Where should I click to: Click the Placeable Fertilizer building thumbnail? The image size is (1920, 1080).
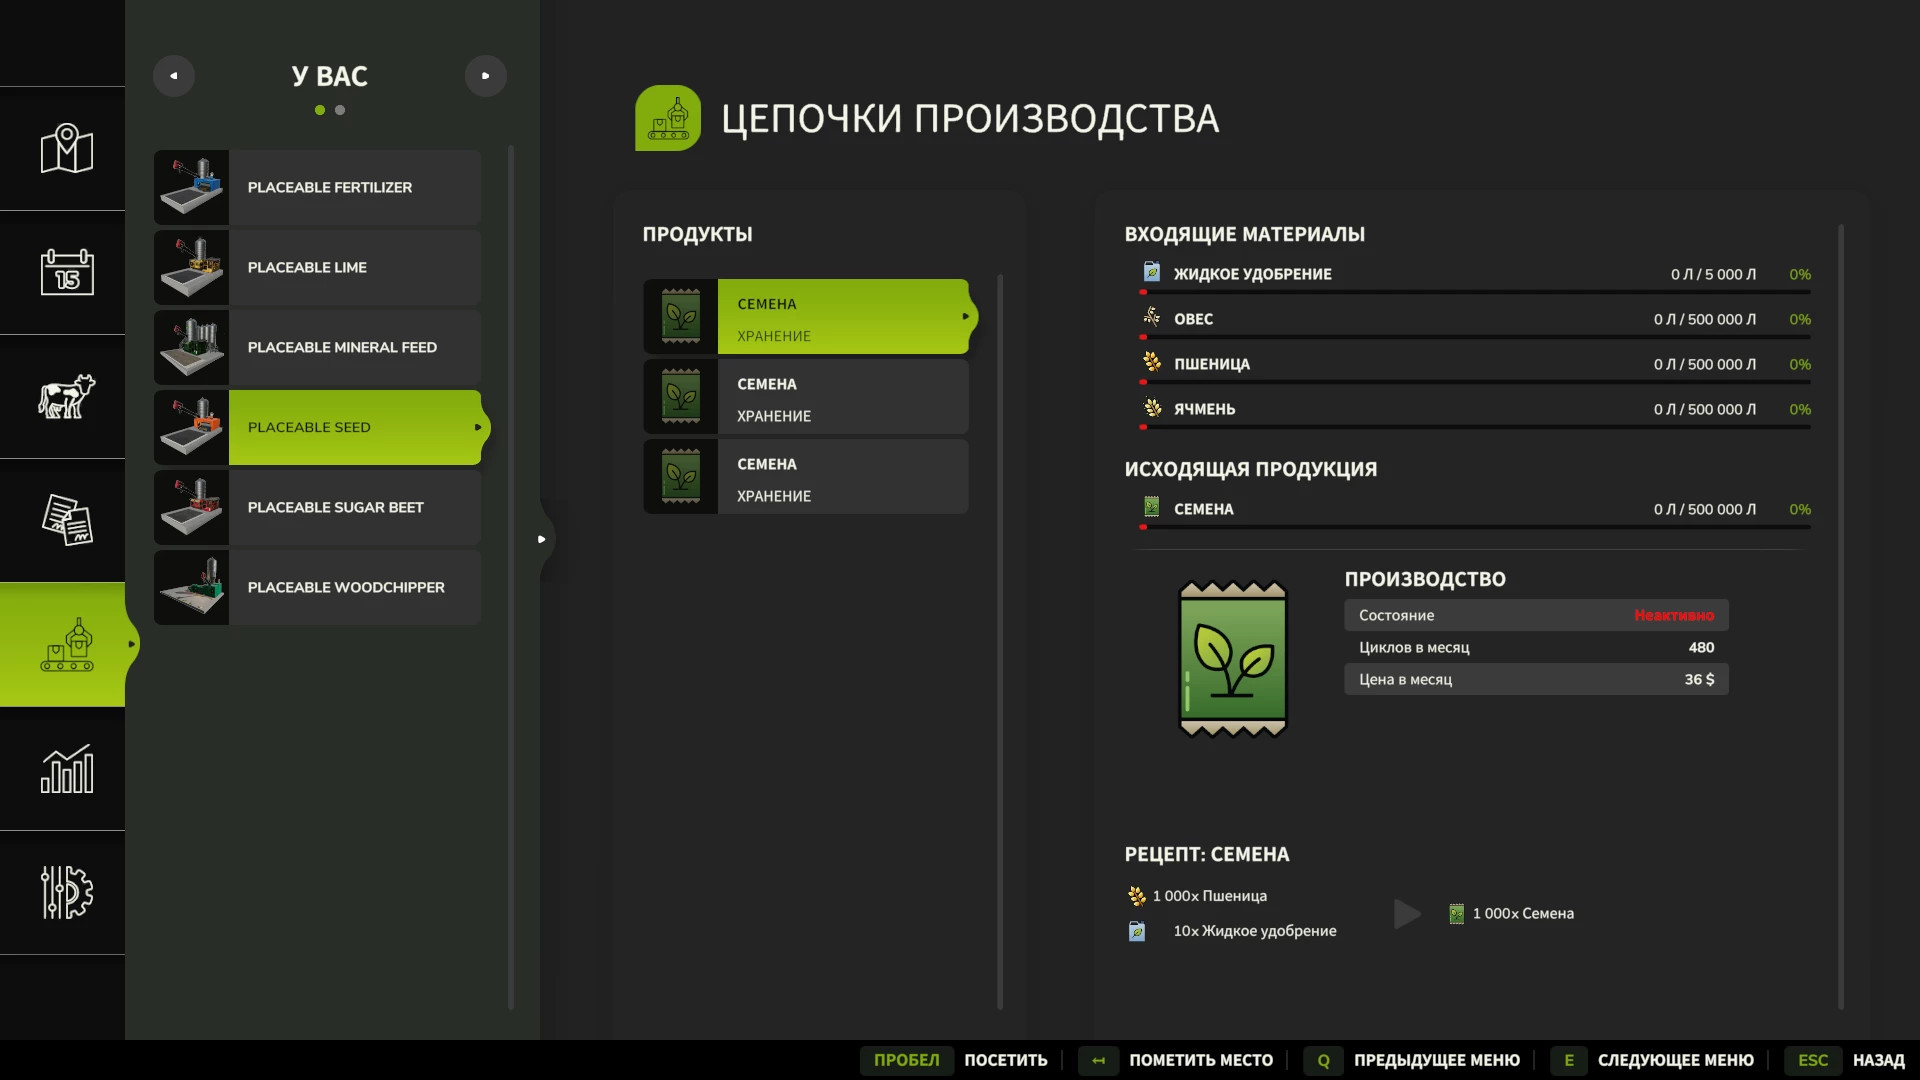pyautogui.click(x=191, y=188)
